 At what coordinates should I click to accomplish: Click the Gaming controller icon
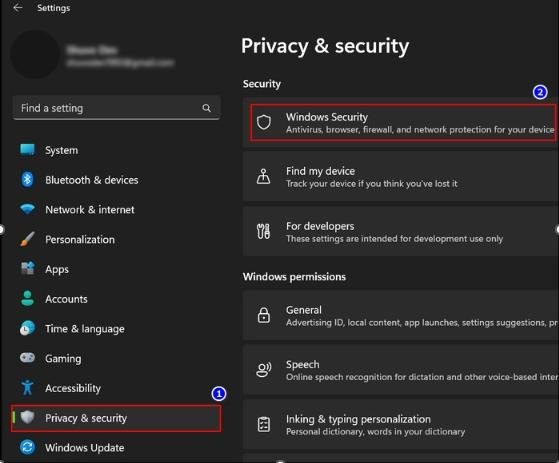coord(27,357)
